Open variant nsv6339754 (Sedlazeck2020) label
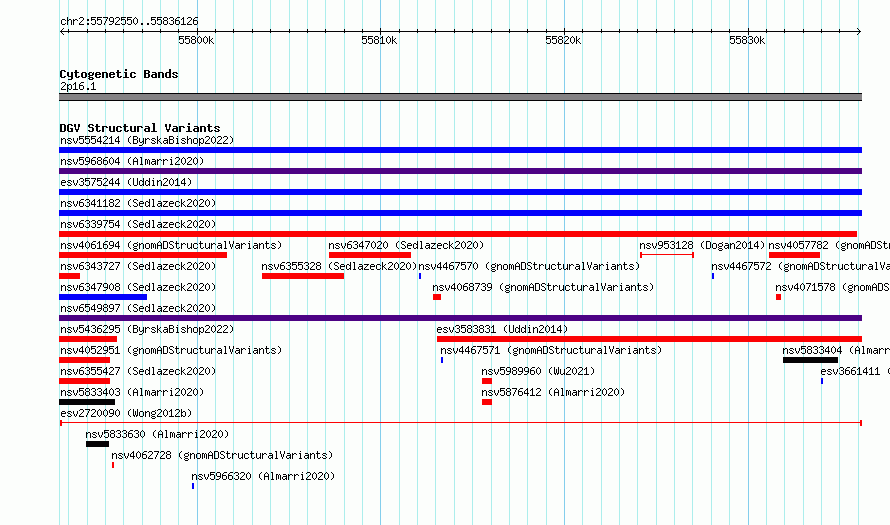The height and width of the screenshot is (525, 890). pos(138,224)
